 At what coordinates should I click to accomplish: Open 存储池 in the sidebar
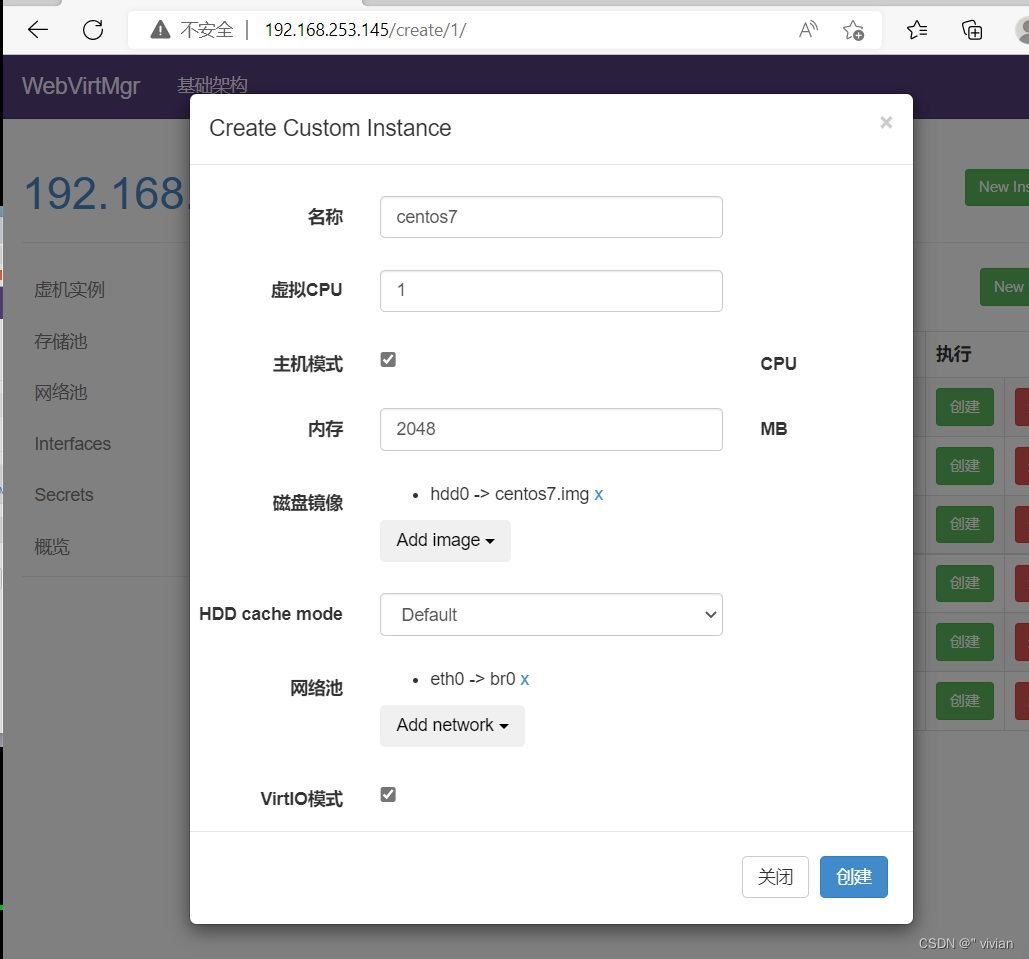coord(60,341)
